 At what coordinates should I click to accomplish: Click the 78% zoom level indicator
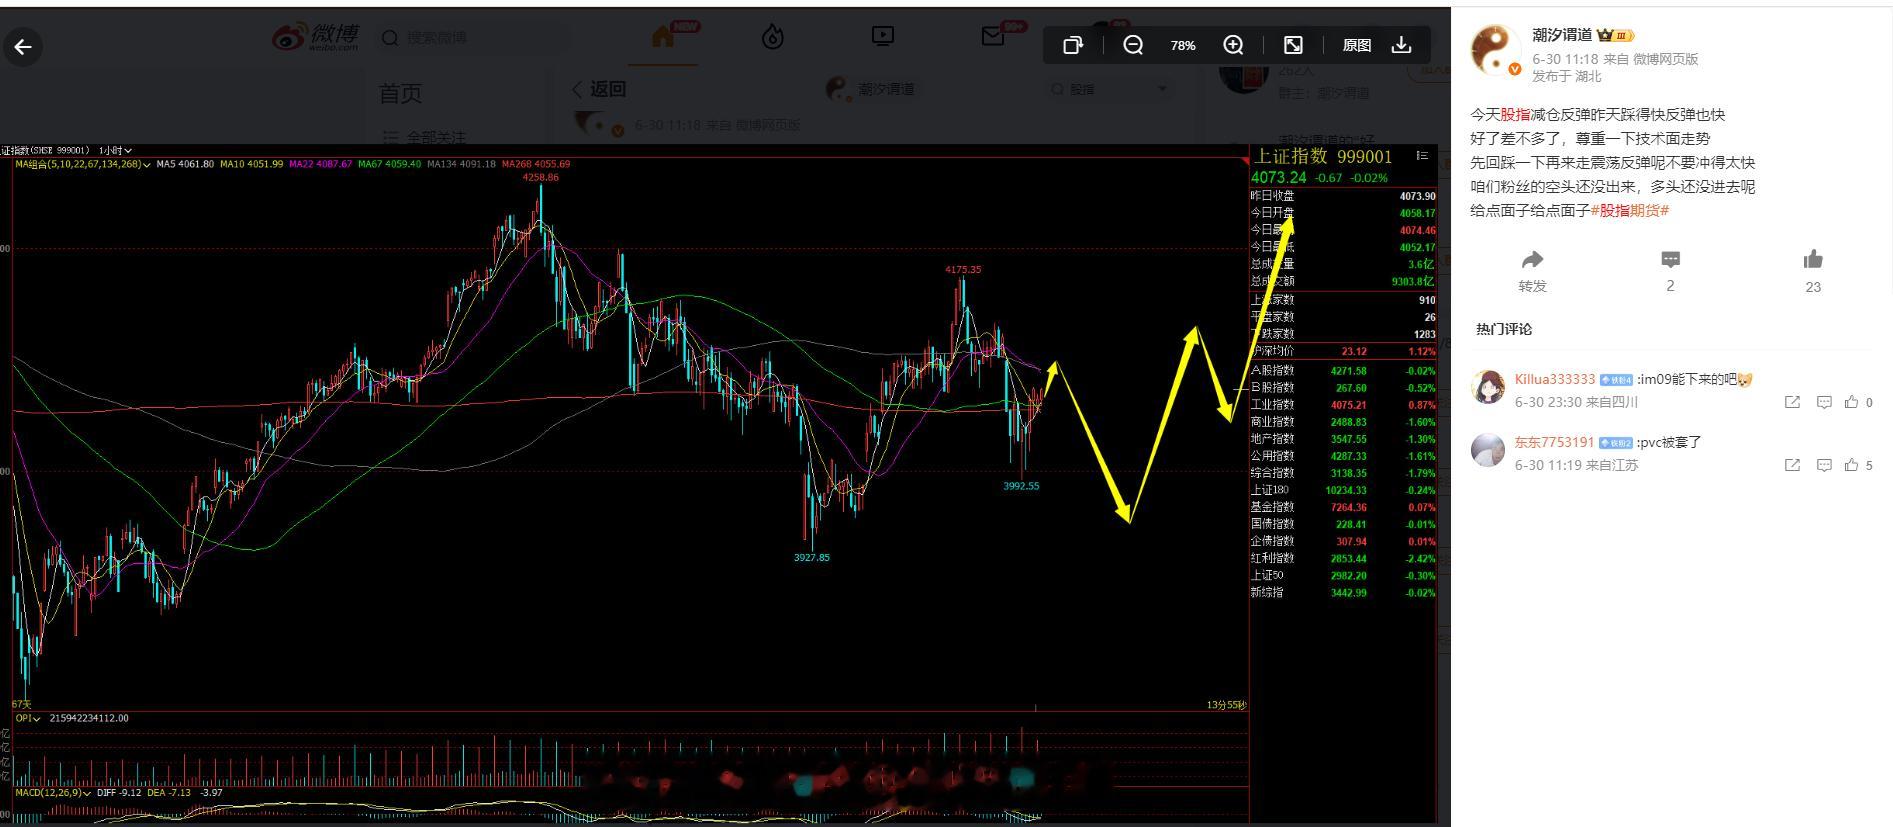[1183, 46]
